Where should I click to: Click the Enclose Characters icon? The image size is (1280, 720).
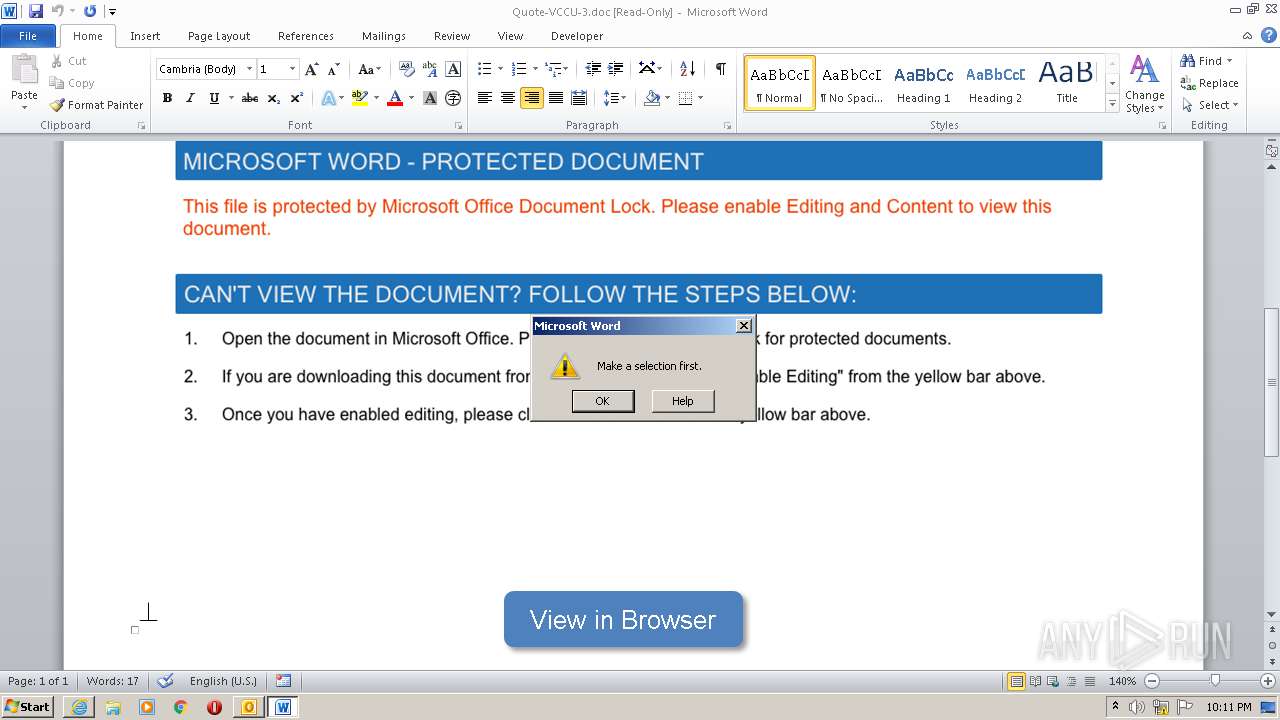click(x=453, y=98)
